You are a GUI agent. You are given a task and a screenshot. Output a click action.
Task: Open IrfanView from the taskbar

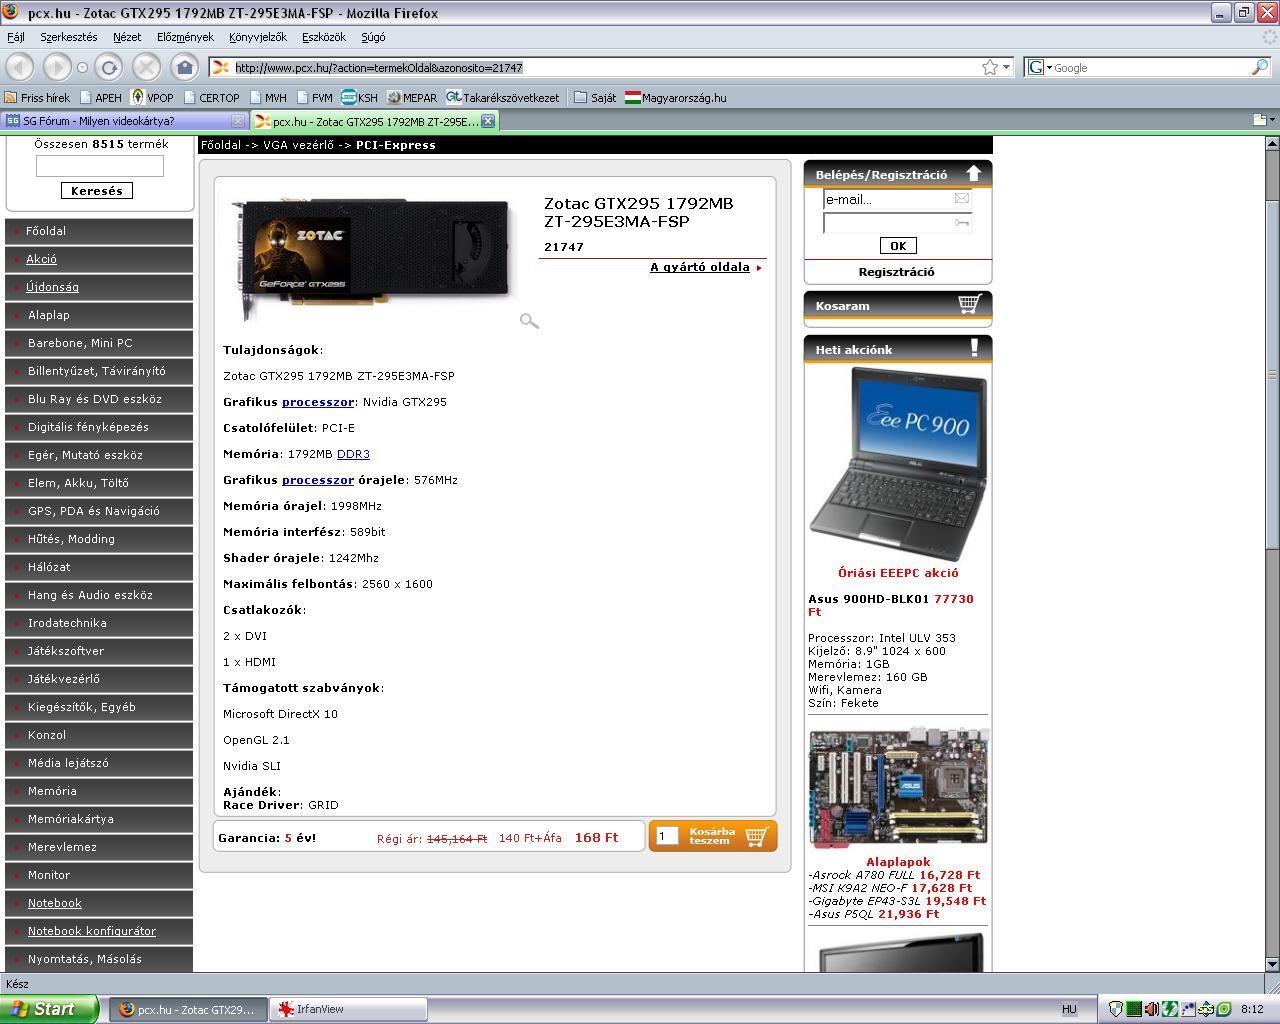point(349,1009)
